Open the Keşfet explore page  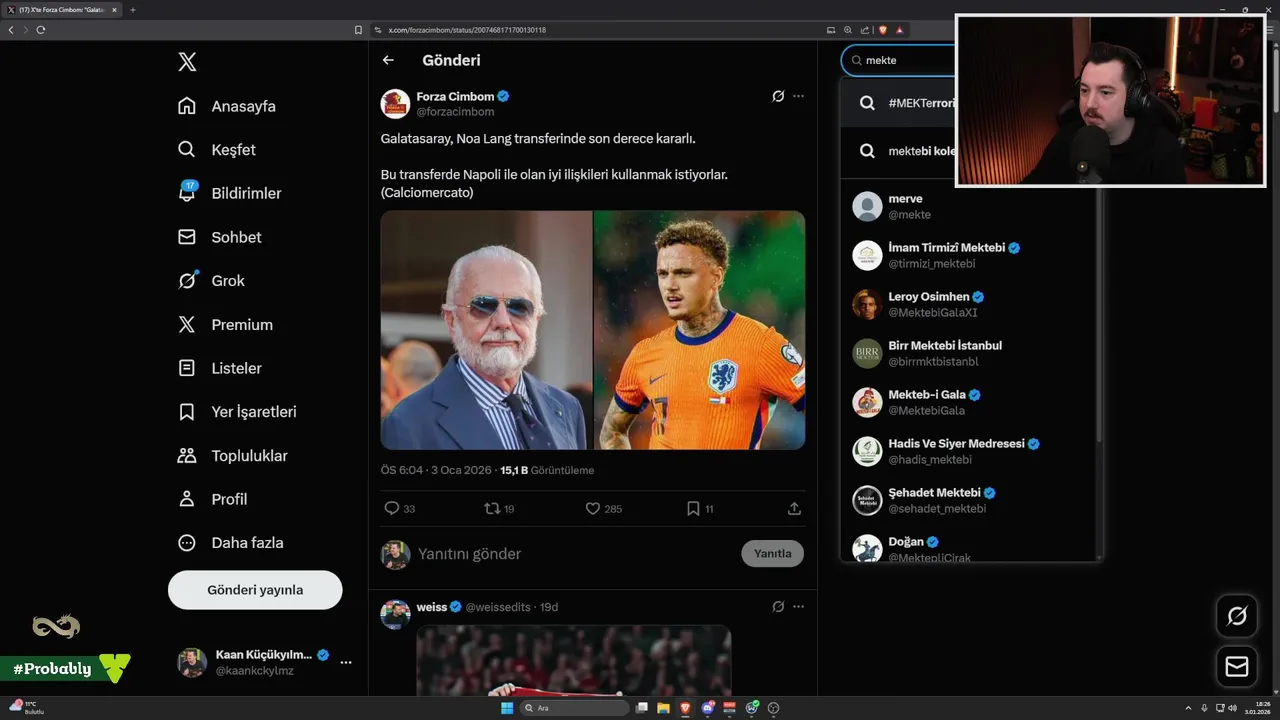(217, 150)
